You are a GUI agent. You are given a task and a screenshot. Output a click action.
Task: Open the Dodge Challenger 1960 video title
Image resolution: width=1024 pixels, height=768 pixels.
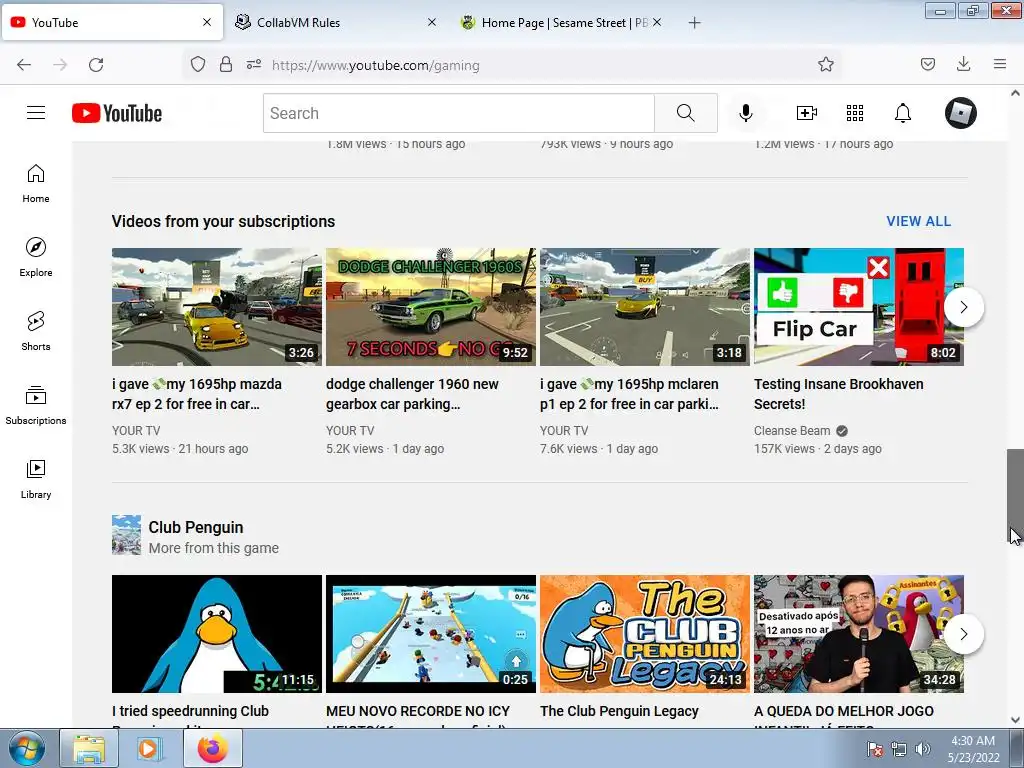pos(412,394)
